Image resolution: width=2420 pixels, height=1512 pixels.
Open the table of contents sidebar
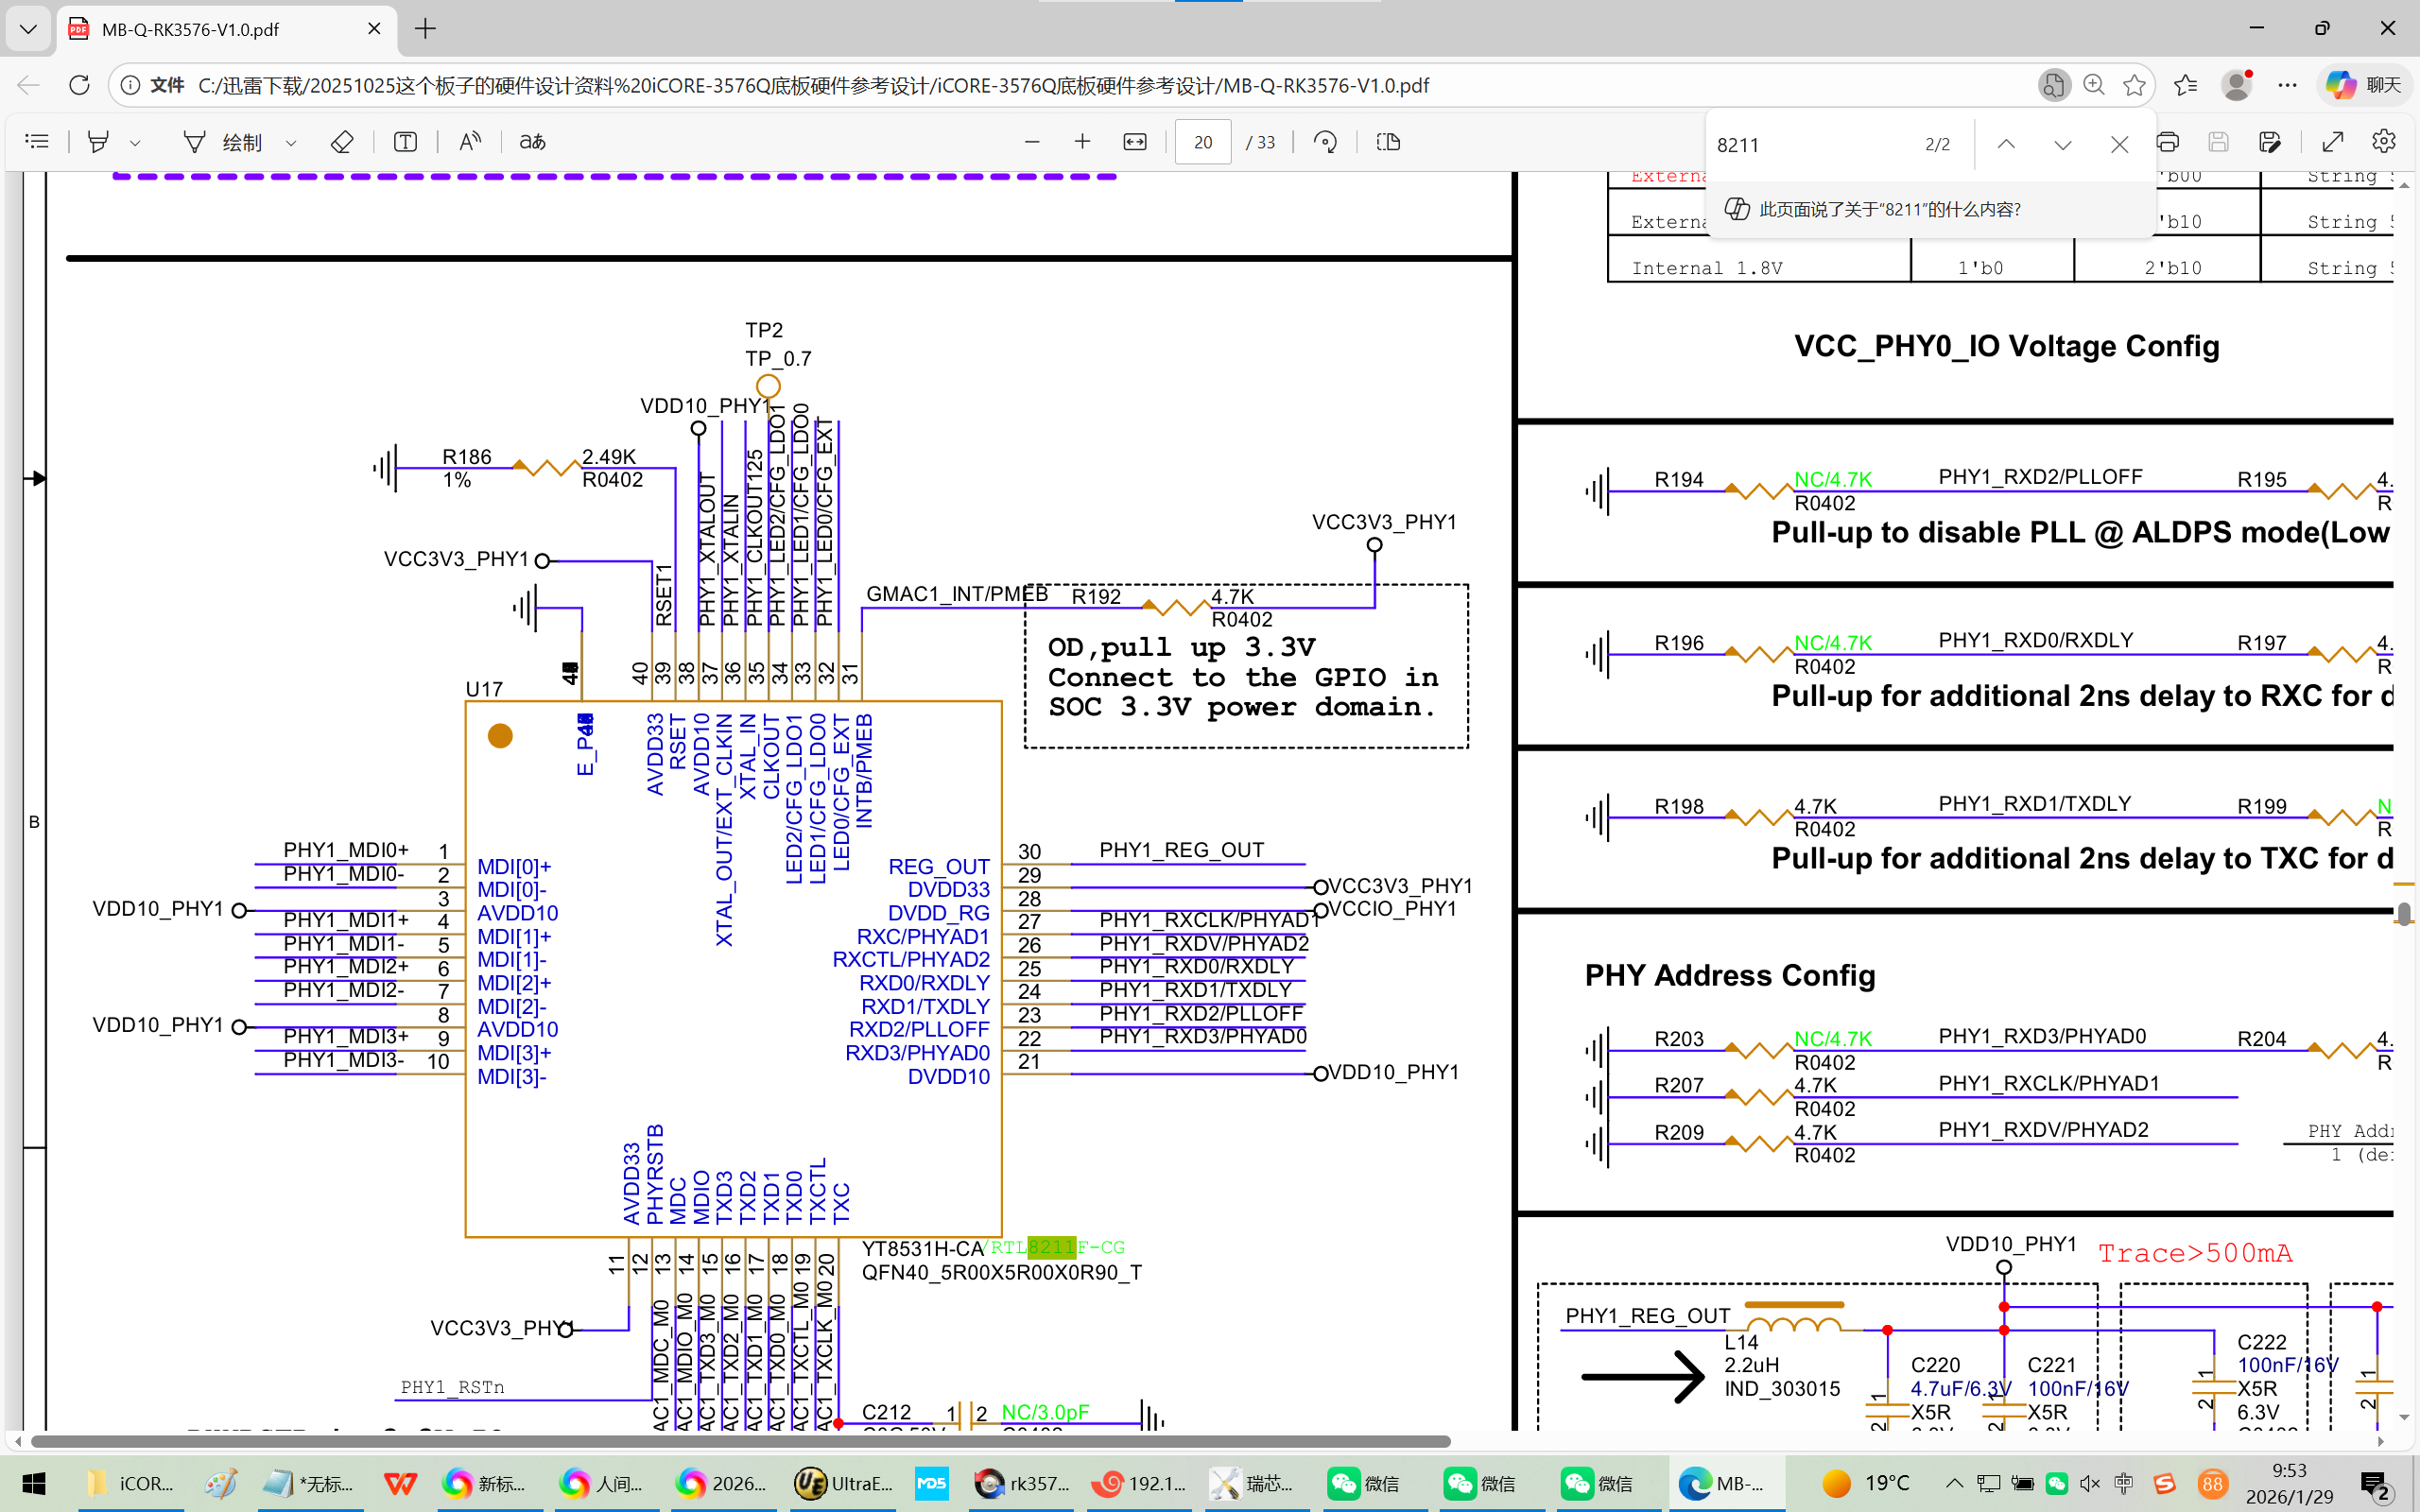coord(37,142)
